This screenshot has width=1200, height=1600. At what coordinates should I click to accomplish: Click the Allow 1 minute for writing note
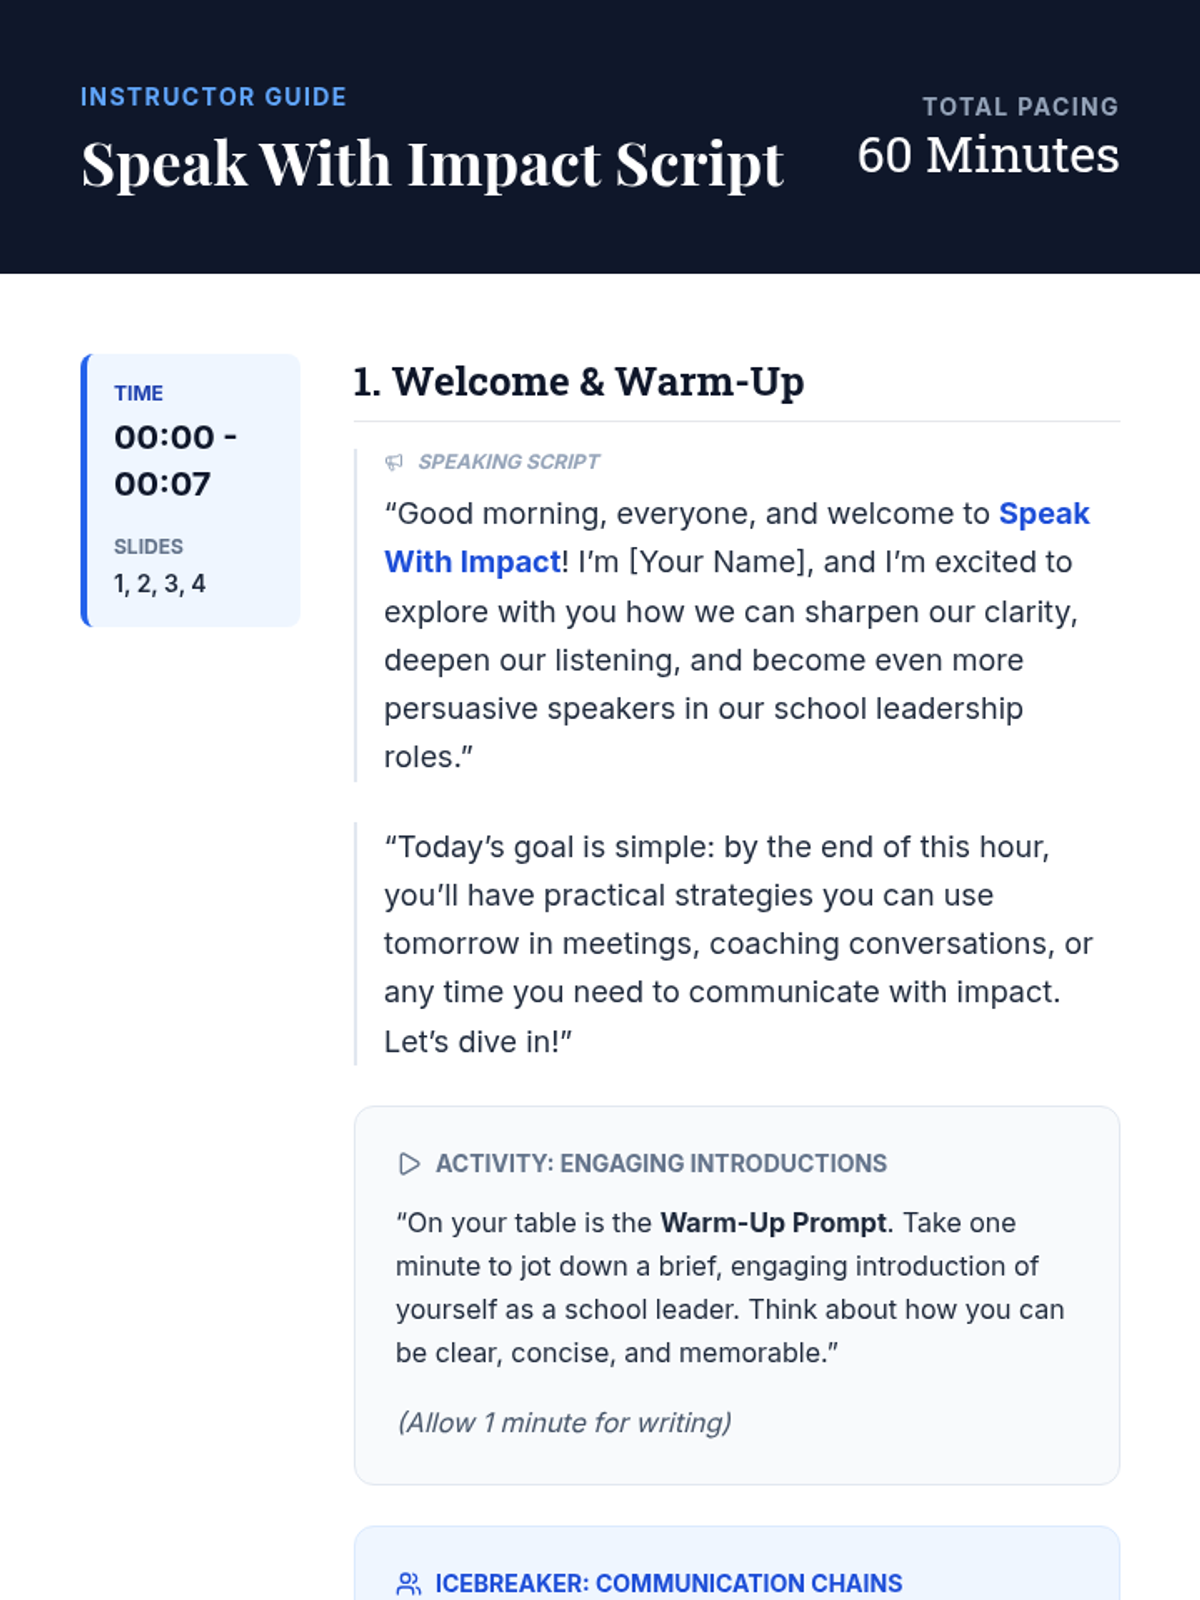coord(564,1423)
